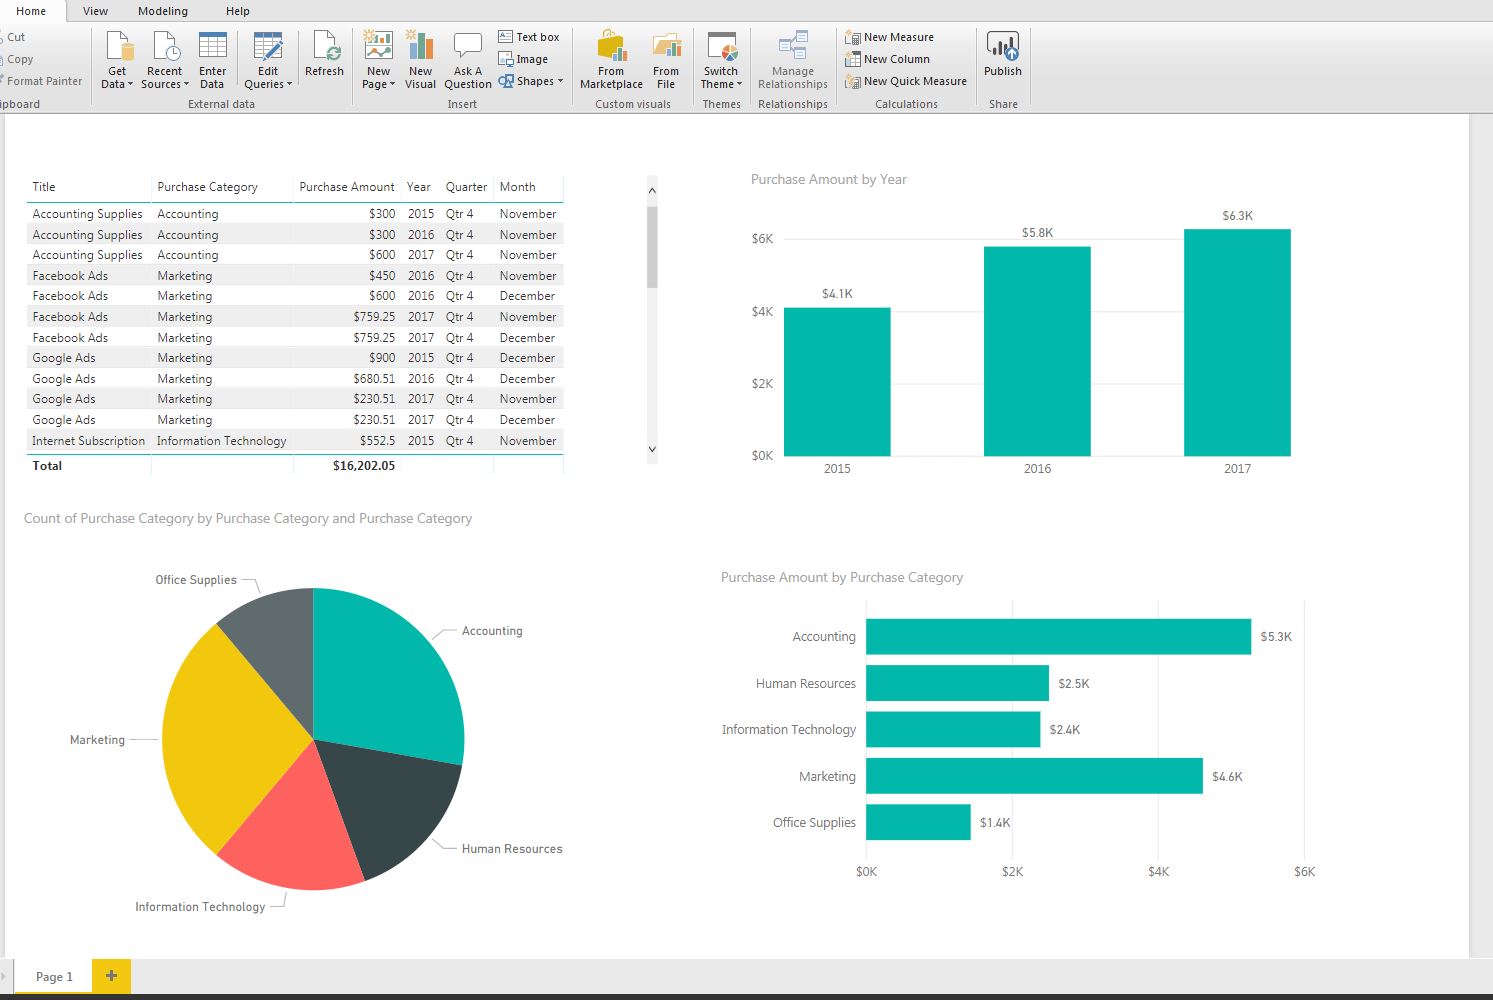Viewport: 1493px width, 1000px height.
Task: Add a new page with plus button
Action: click(111, 976)
